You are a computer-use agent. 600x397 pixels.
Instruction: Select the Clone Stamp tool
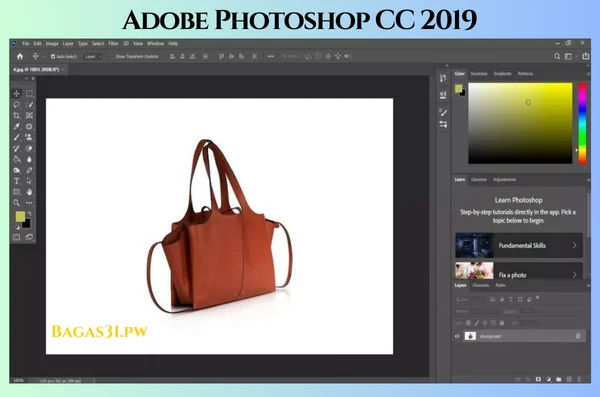pyautogui.click(x=29, y=137)
